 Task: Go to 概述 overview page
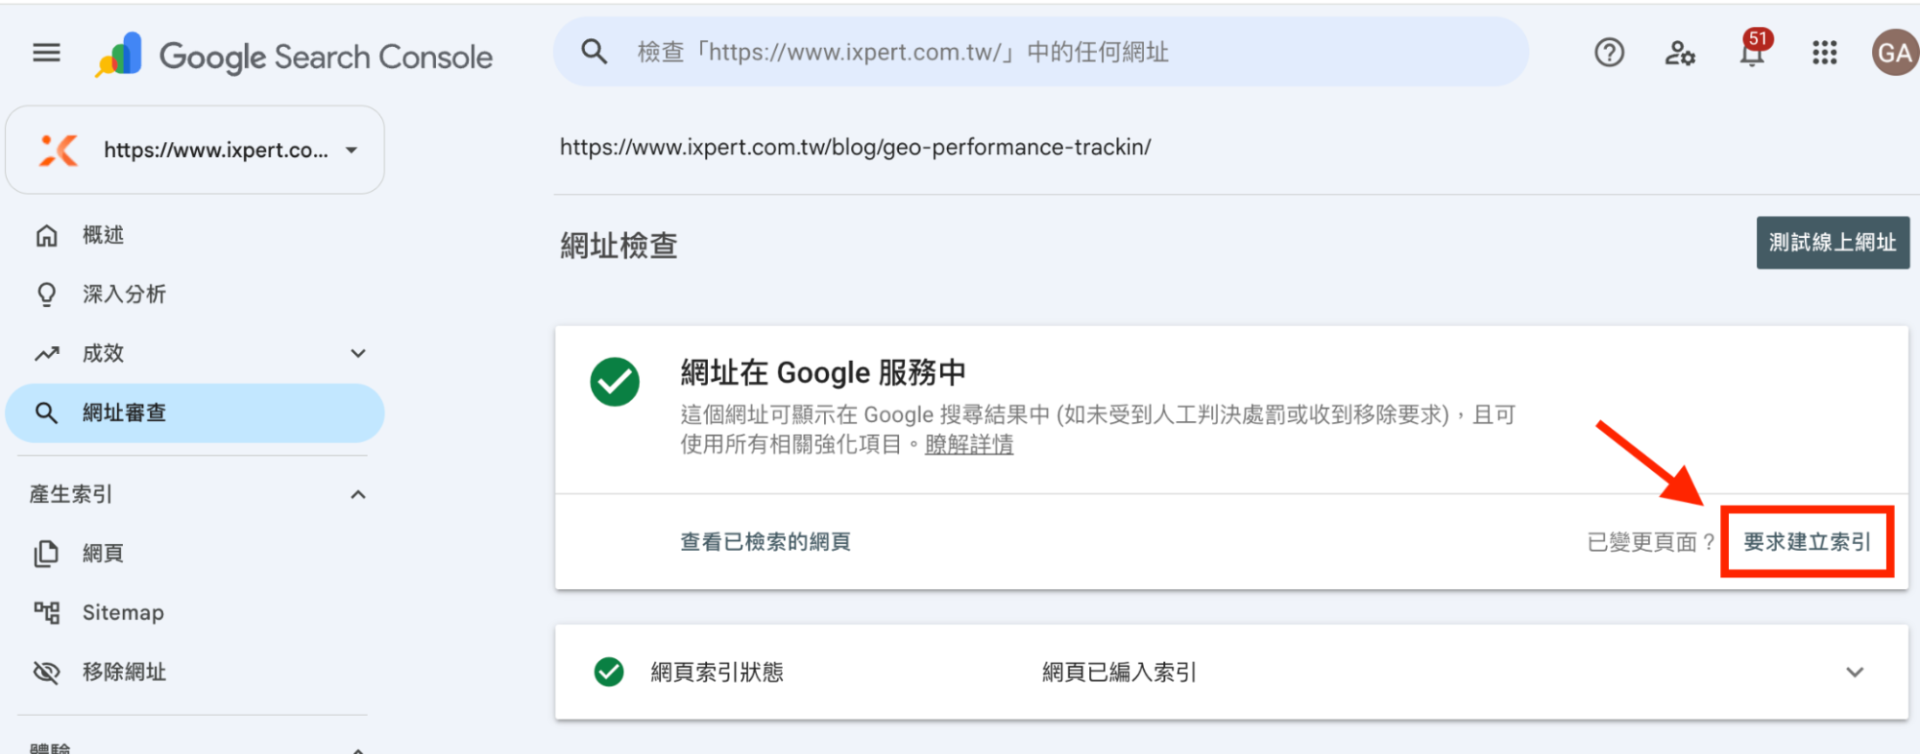point(103,235)
